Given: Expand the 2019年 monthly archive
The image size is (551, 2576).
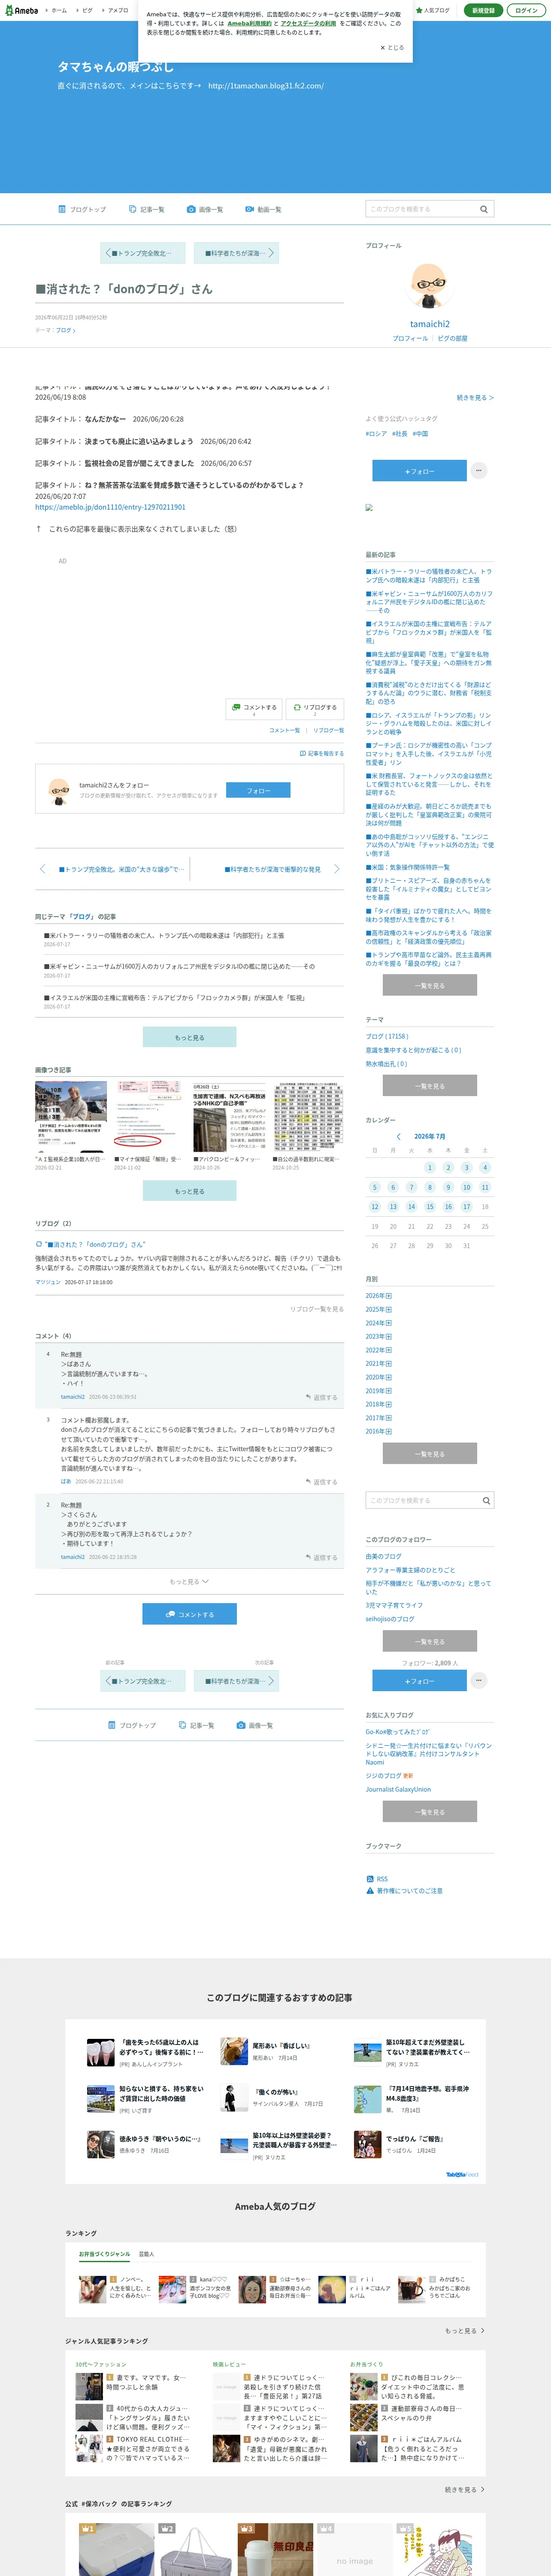Looking at the screenshot, I should click(378, 1390).
